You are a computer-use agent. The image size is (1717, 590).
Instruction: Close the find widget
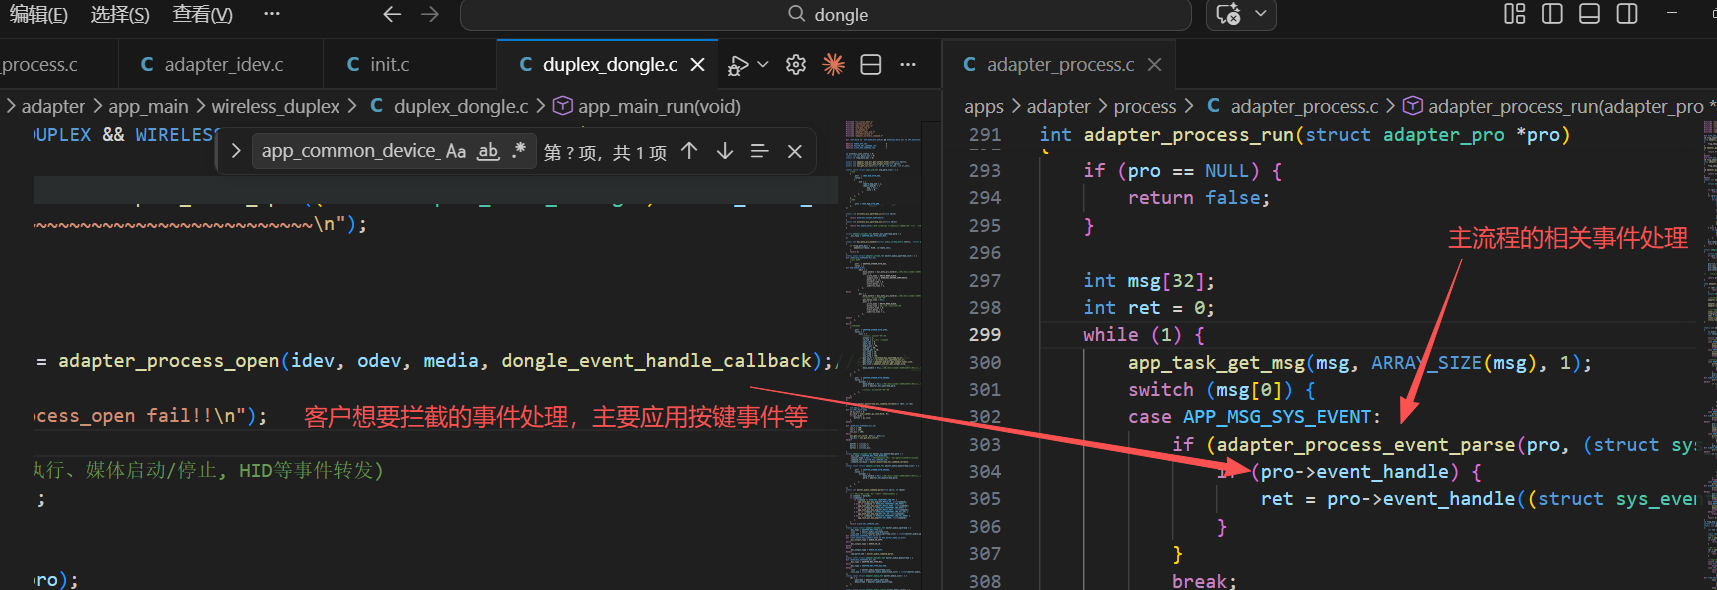(x=795, y=151)
